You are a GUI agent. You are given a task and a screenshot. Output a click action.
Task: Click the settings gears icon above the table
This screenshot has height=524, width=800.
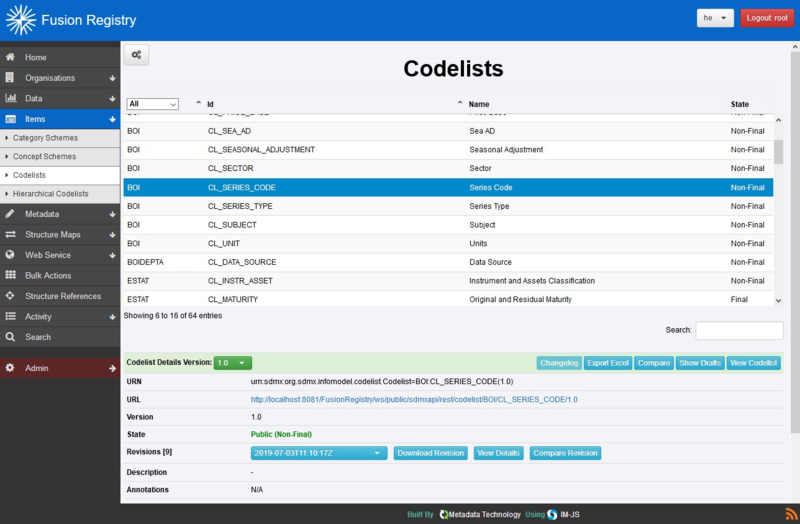(136, 55)
